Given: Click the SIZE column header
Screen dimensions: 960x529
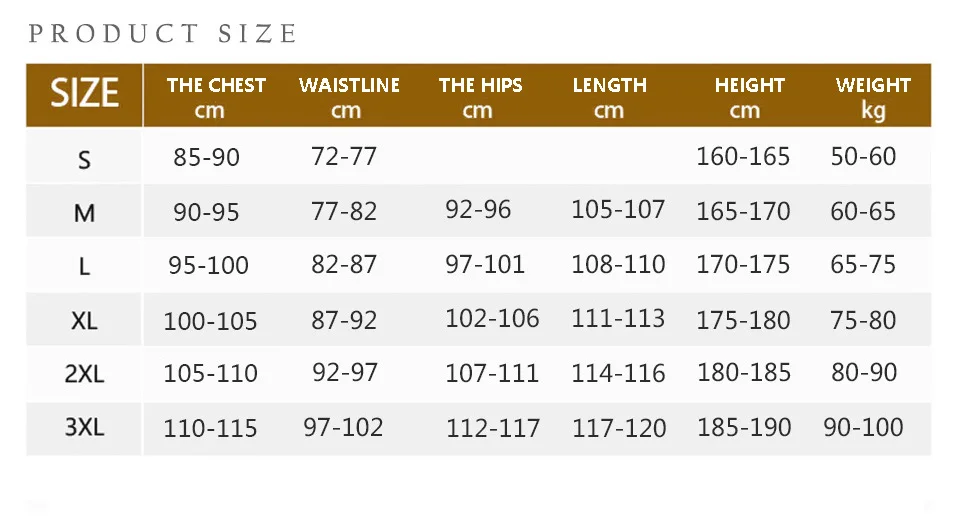Looking at the screenshot, I should coord(84,94).
